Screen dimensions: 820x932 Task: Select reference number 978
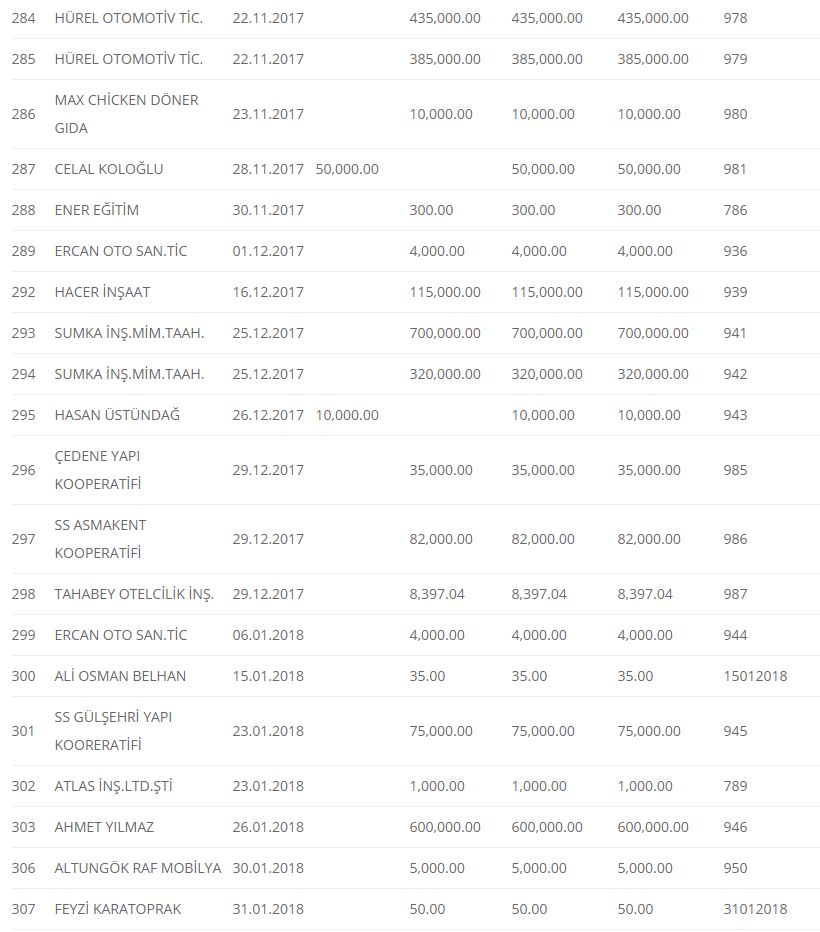click(x=735, y=18)
